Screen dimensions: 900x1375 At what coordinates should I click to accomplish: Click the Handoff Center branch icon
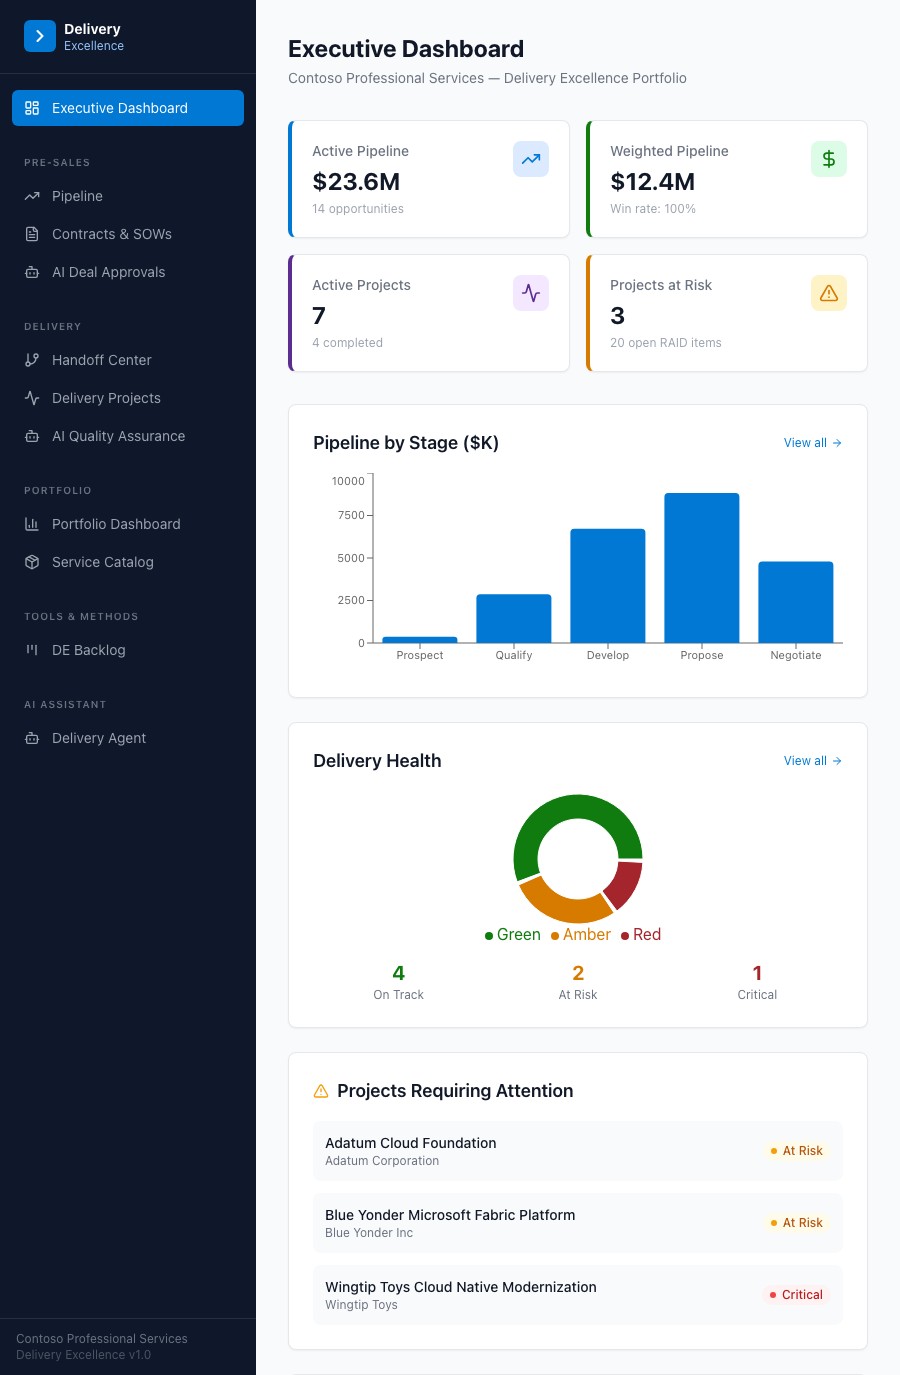(32, 360)
